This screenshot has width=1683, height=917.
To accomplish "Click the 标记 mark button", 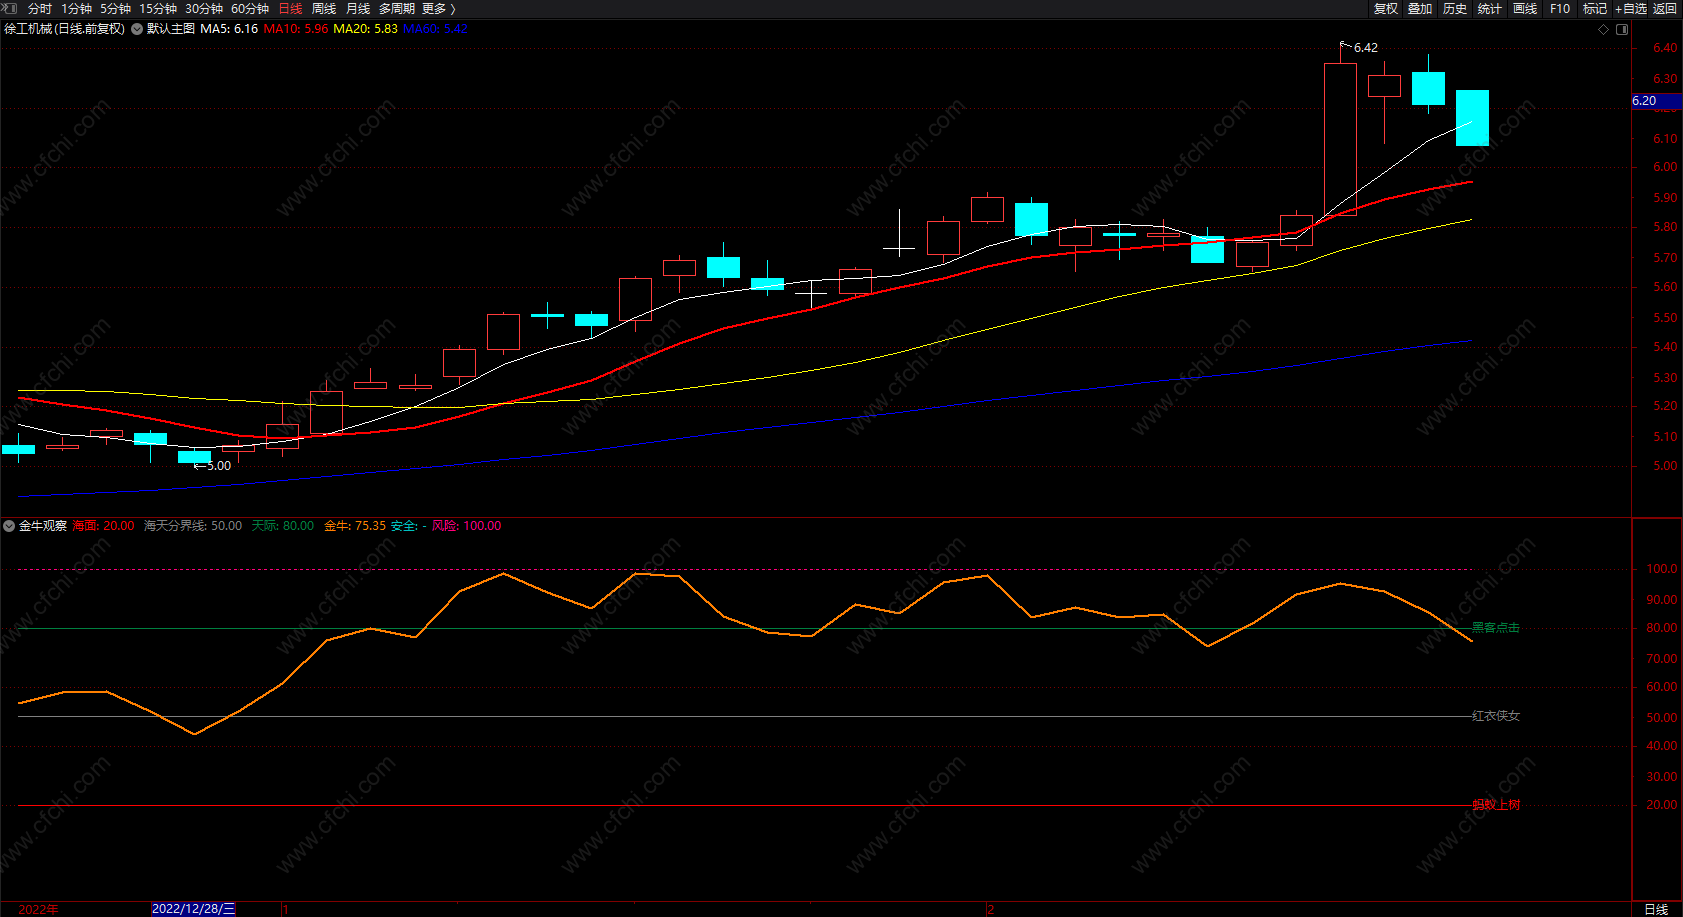I will 1595,9.
